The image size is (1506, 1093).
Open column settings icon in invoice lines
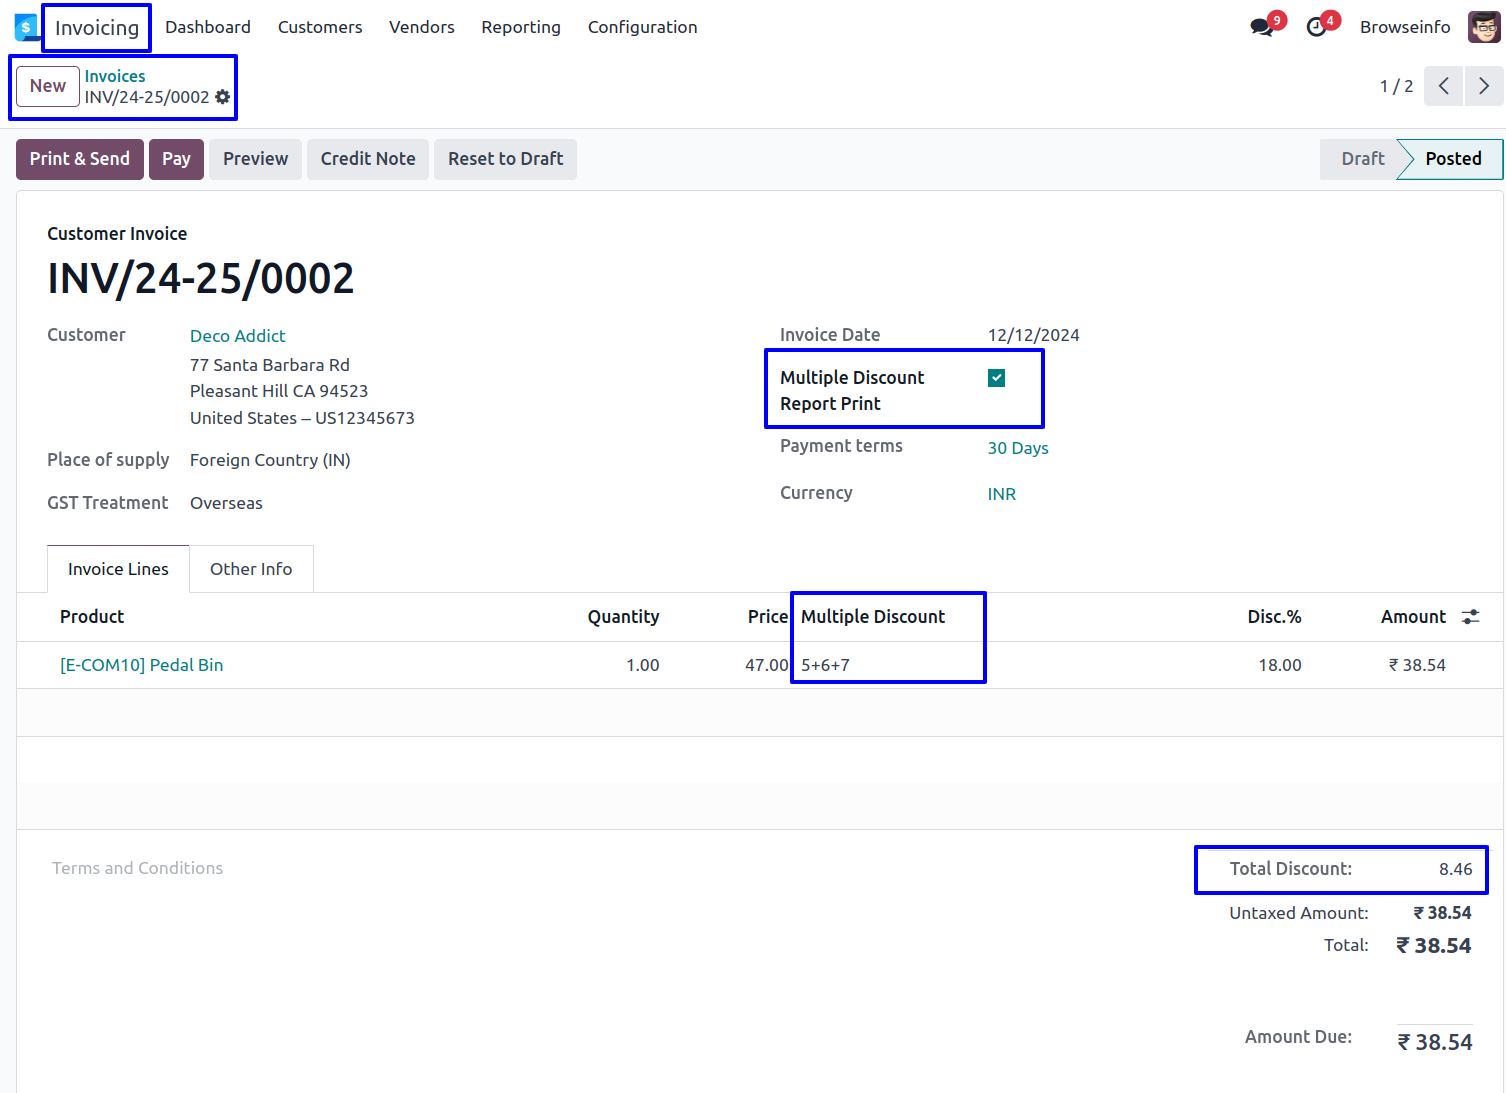pos(1470,617)
